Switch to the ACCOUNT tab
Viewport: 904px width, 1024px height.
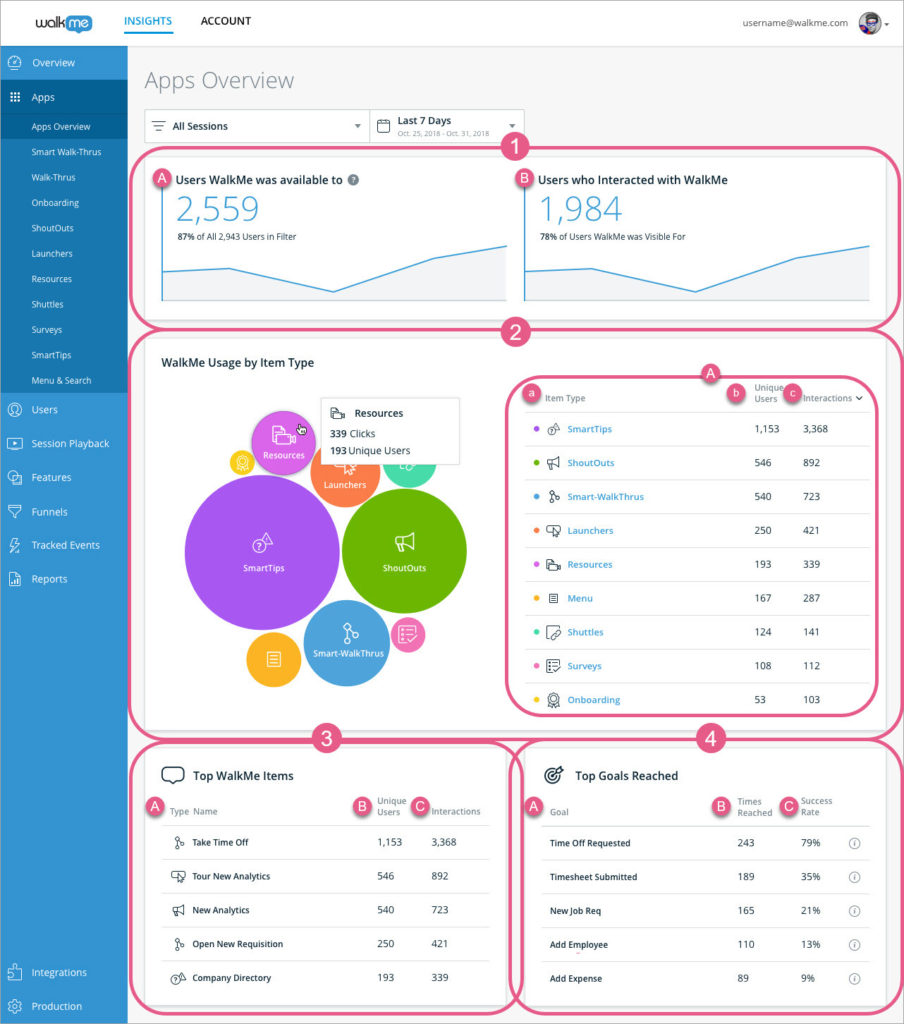tap(225, 21)
